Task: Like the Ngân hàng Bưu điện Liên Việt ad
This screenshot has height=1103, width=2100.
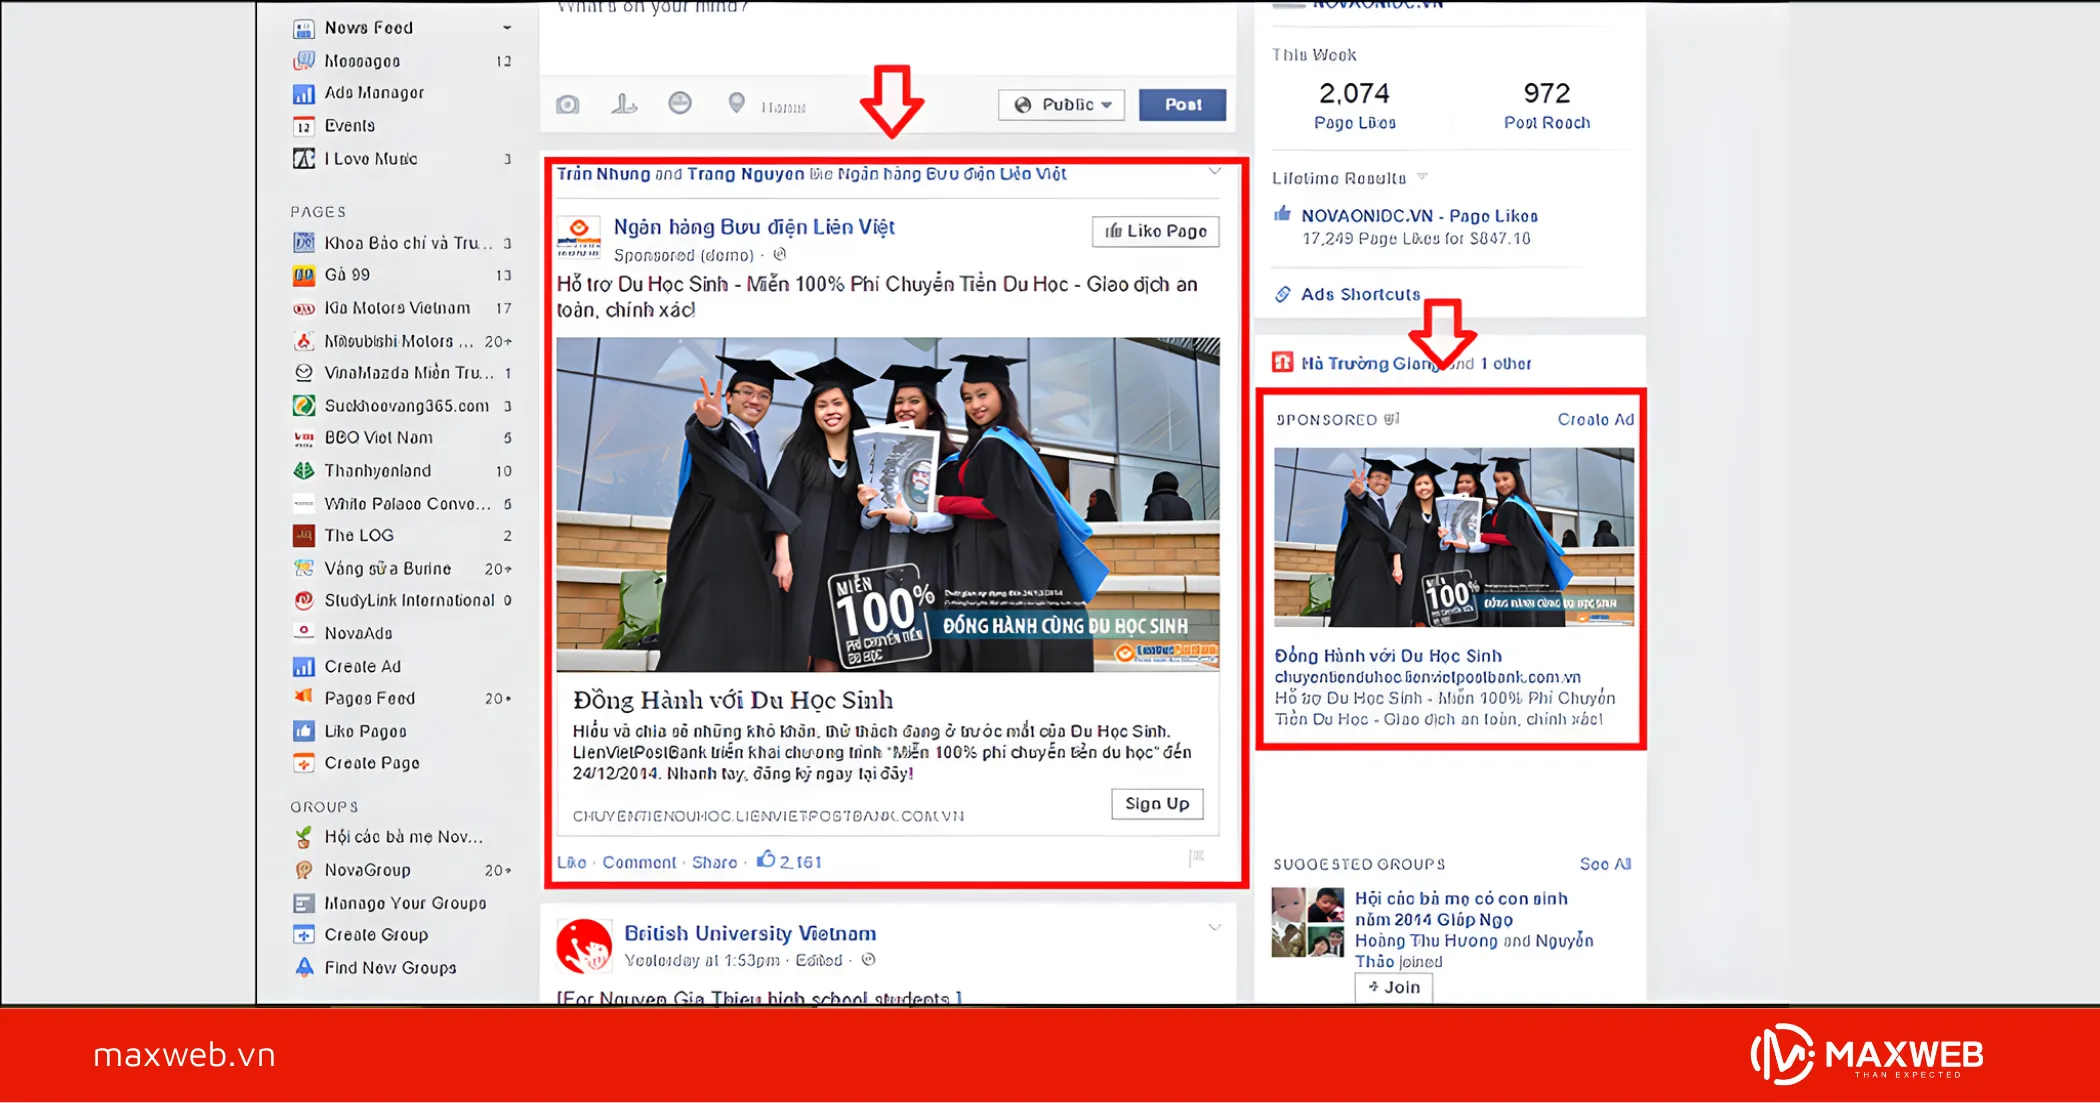Action: (x=1153, y=231)
